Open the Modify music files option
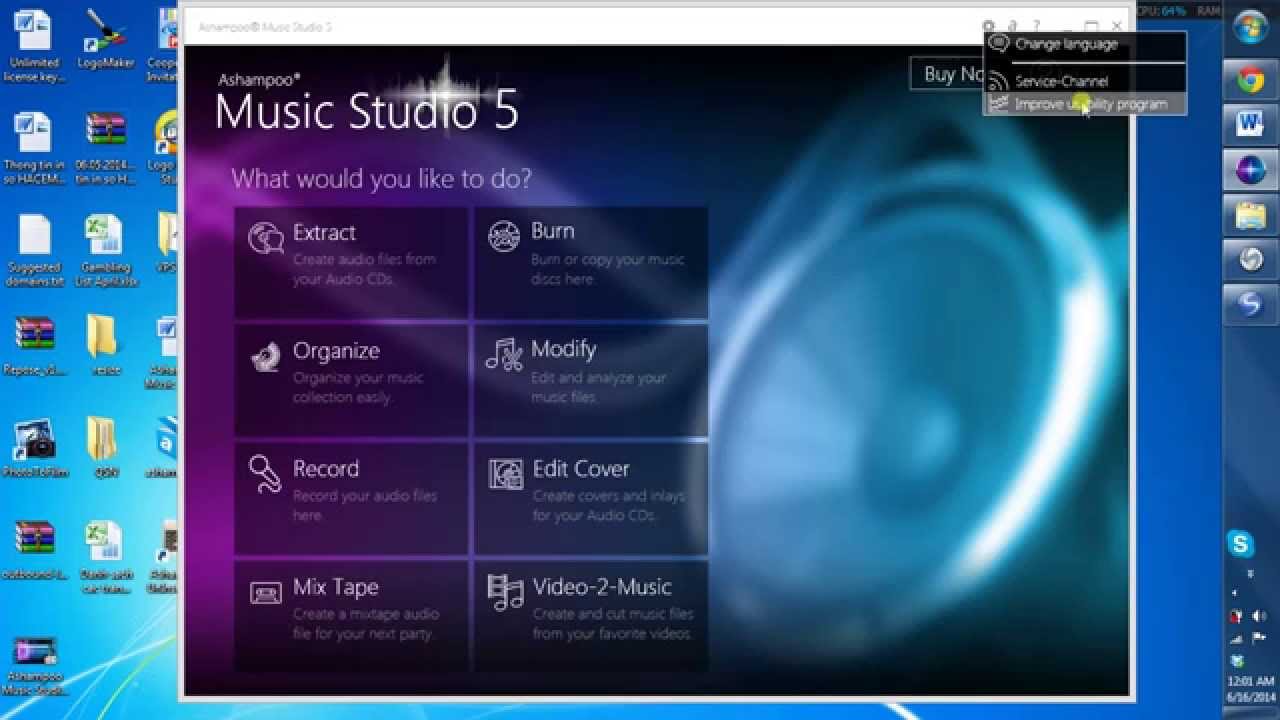This screenshot has height=720, width=1280. point(591,380)
